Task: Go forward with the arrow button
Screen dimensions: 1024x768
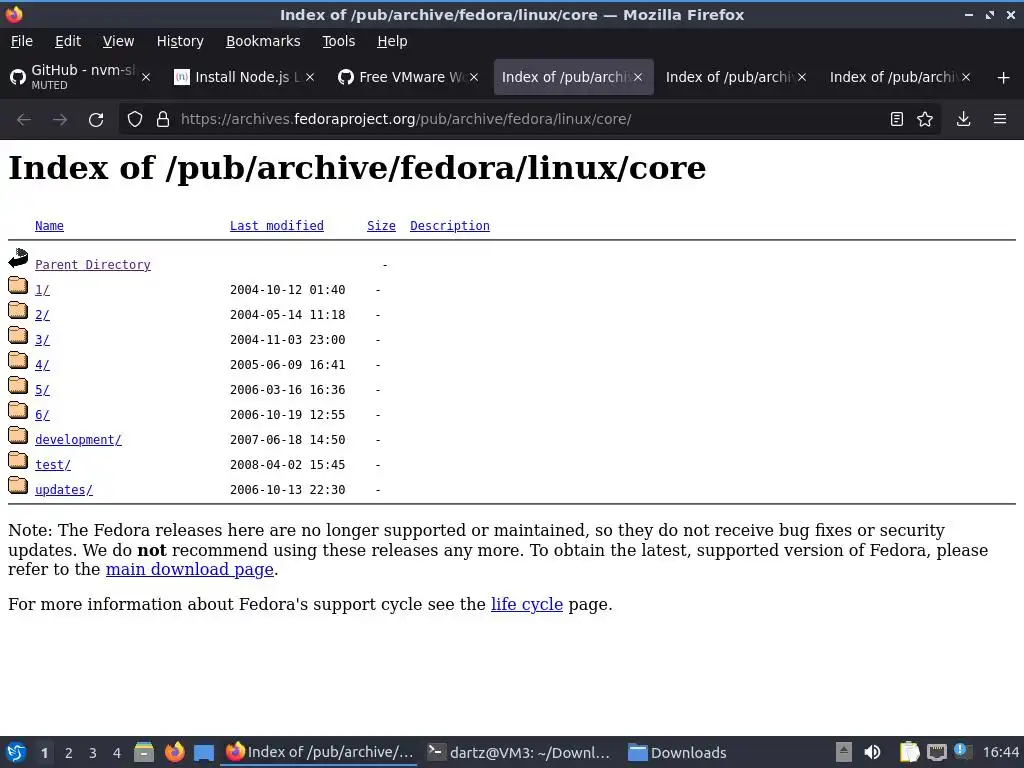Action: click(60, 120)
